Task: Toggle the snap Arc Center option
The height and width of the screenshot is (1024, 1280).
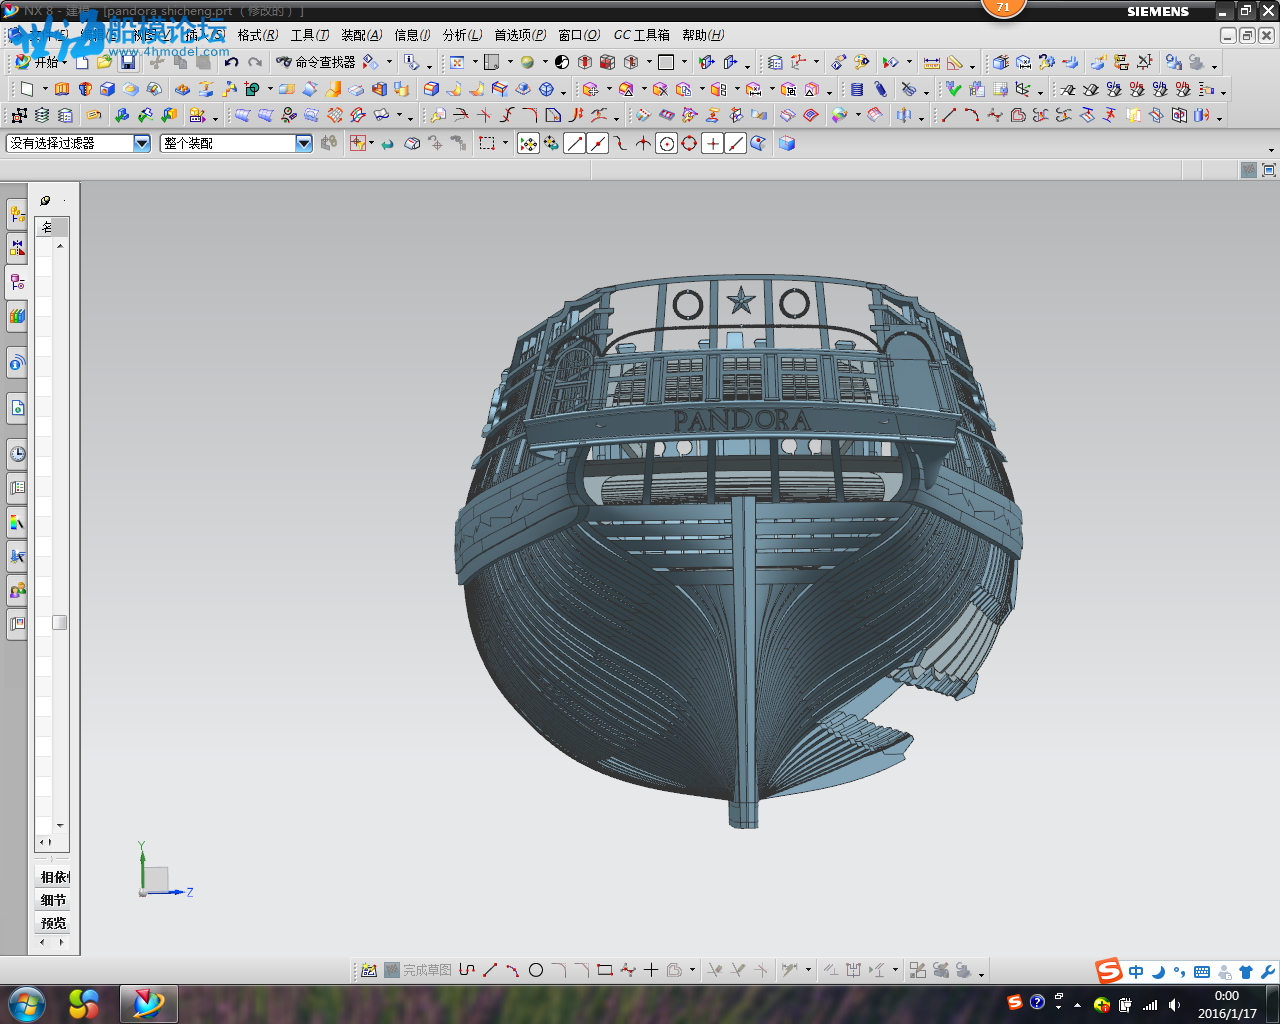Action: [666, 143]
